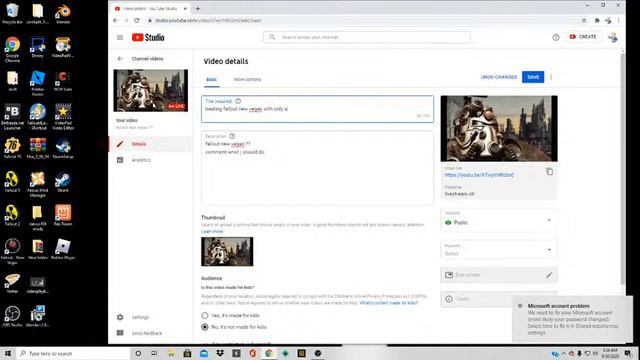
Task: Open Recycle Bin on desktop
Action: (12, 14)
